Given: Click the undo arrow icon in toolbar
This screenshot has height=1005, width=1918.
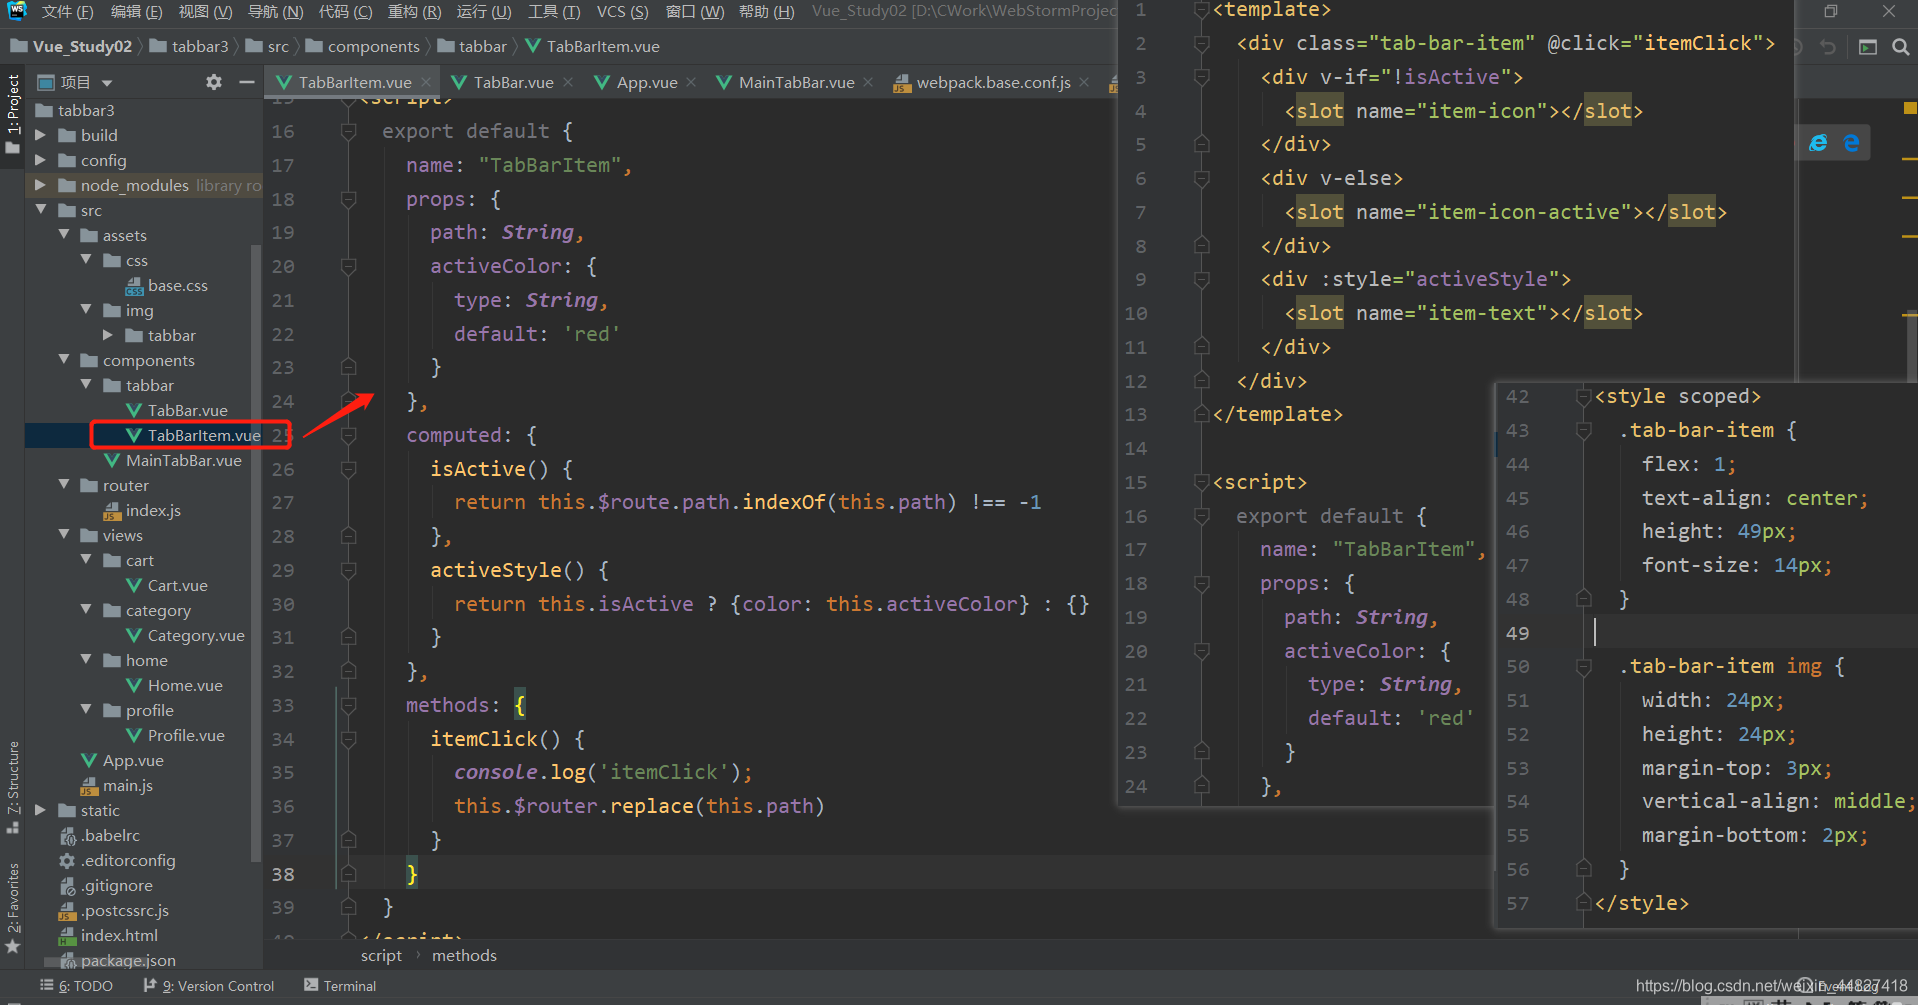Looking at the screenshot, I should [x=1828, y=47].
